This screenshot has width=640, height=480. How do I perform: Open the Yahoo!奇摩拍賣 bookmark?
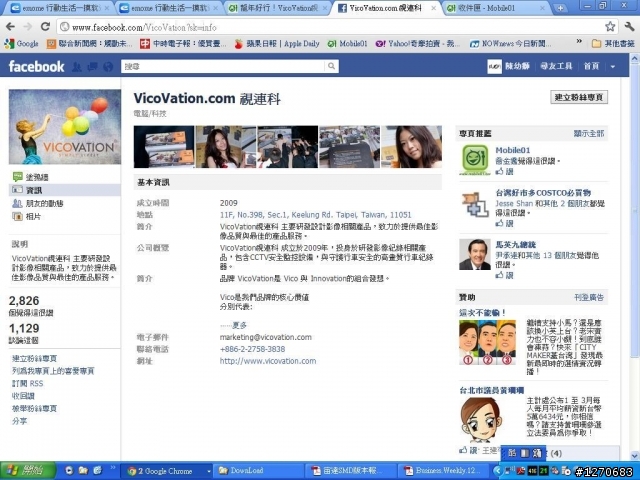coord(417,44)
